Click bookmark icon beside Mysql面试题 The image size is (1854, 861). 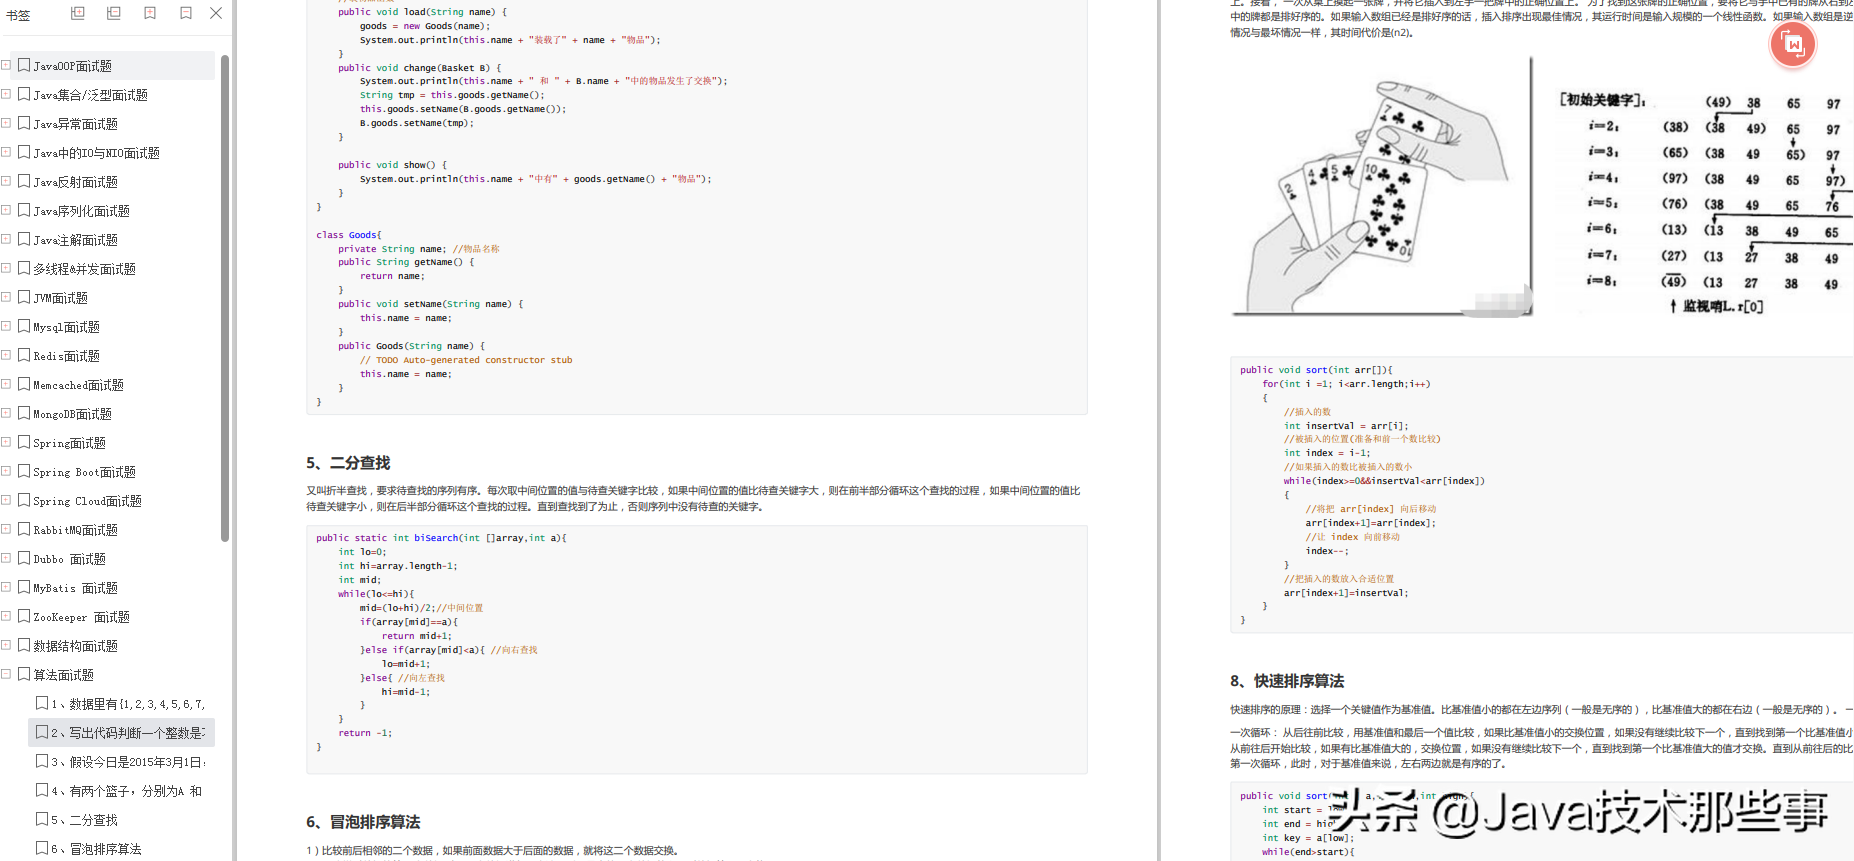(24, 326)
